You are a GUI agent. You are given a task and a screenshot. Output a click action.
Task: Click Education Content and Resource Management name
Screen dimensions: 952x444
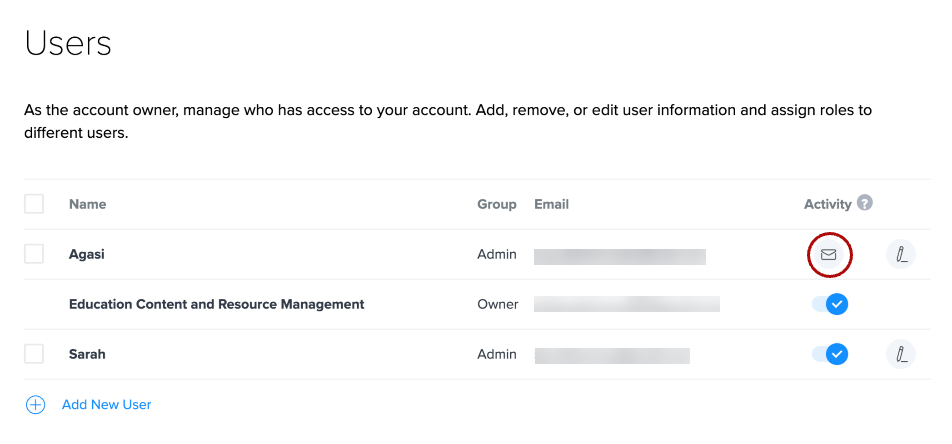216,304
